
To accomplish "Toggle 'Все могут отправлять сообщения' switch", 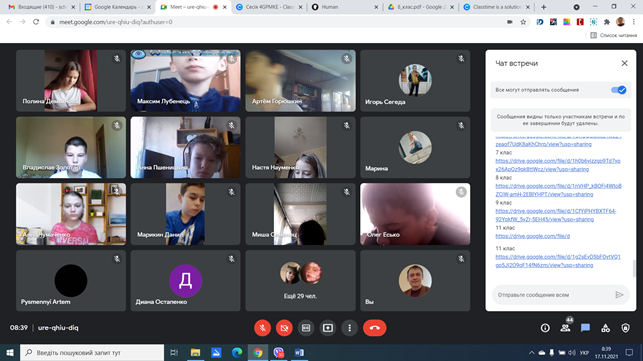I will [x=618, y=90].
